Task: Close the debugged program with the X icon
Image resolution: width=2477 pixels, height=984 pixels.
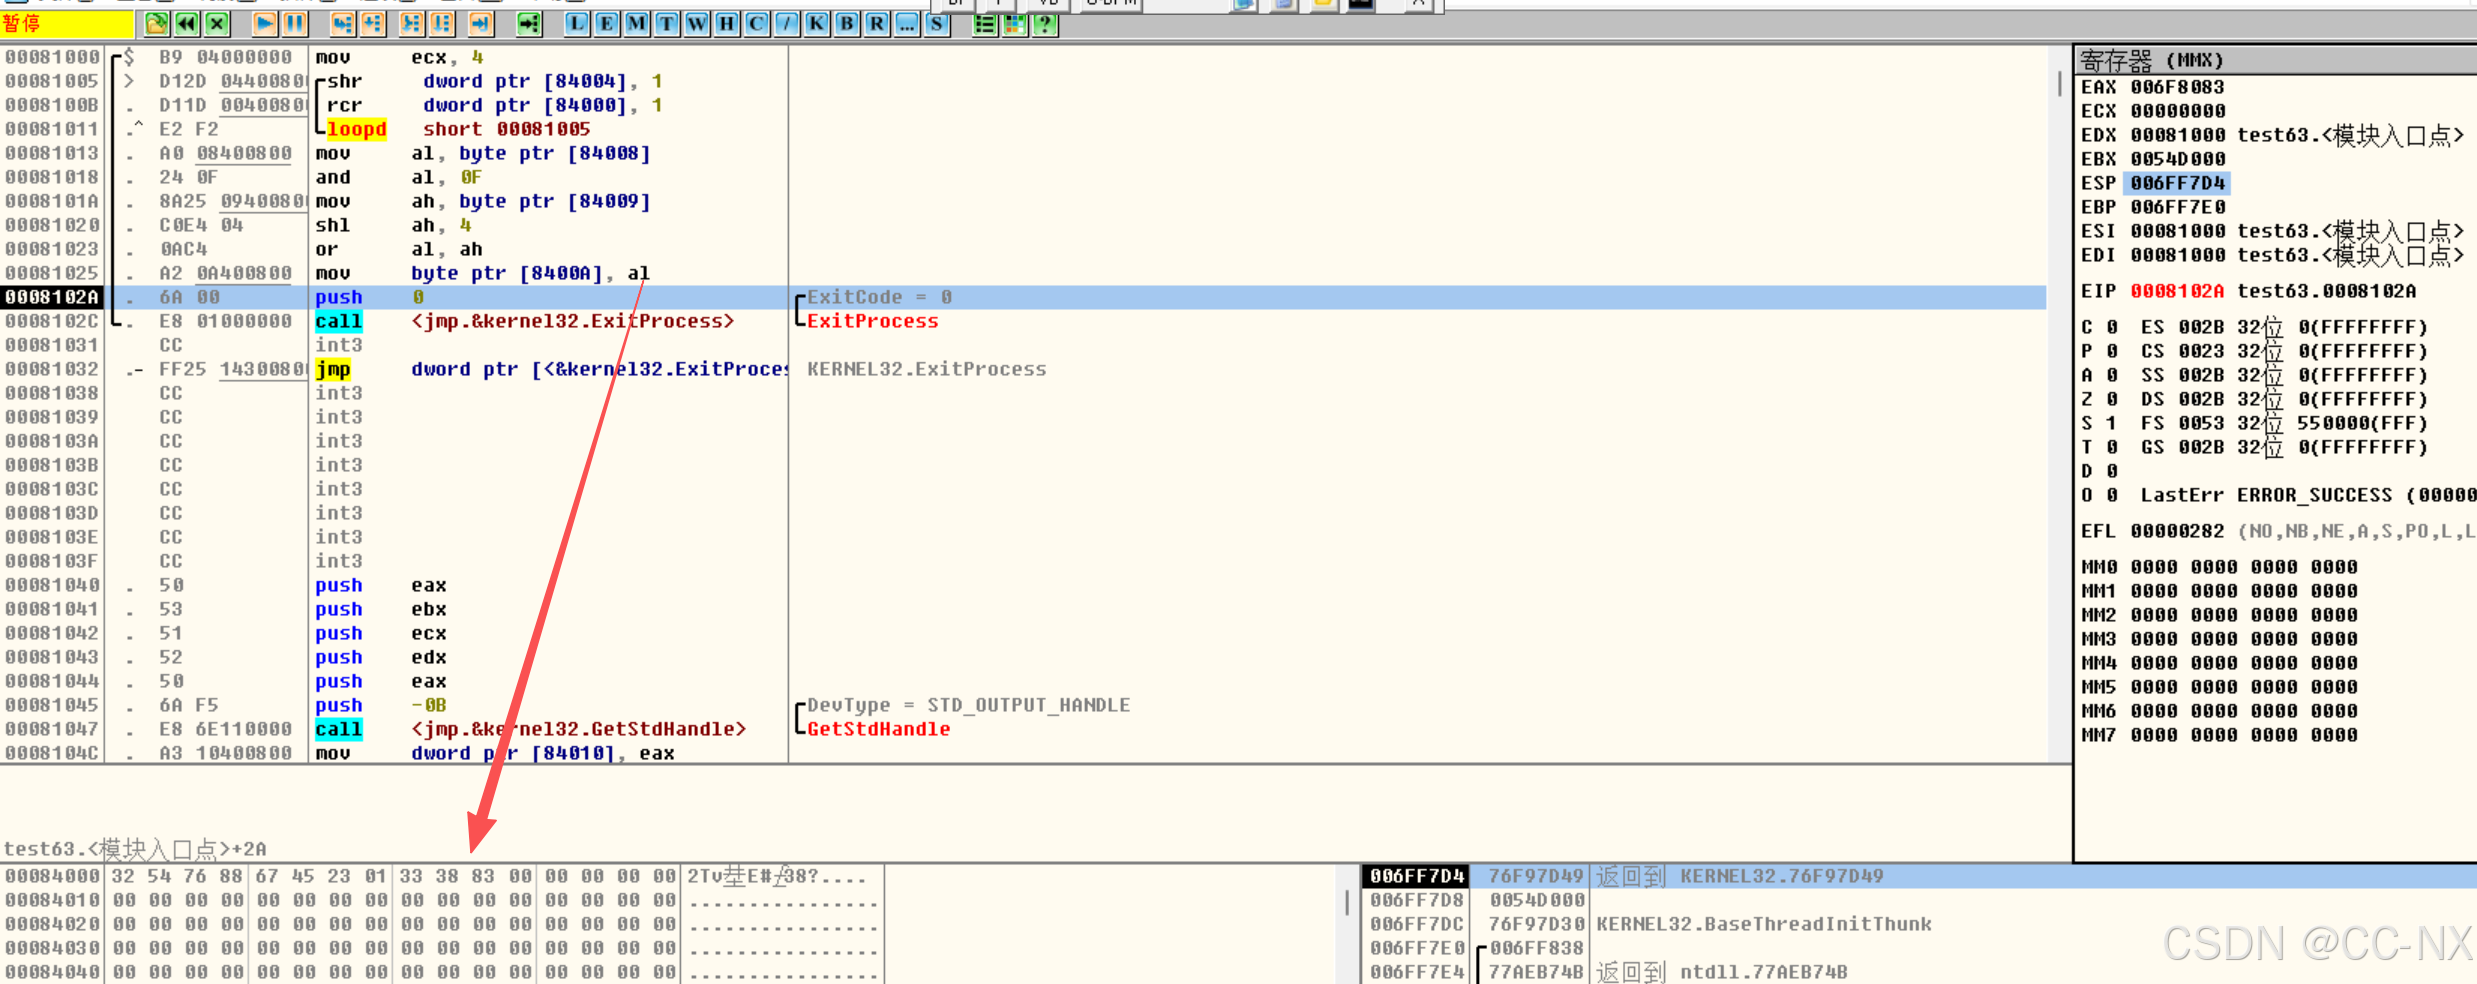Action: (x=217, y=24)
